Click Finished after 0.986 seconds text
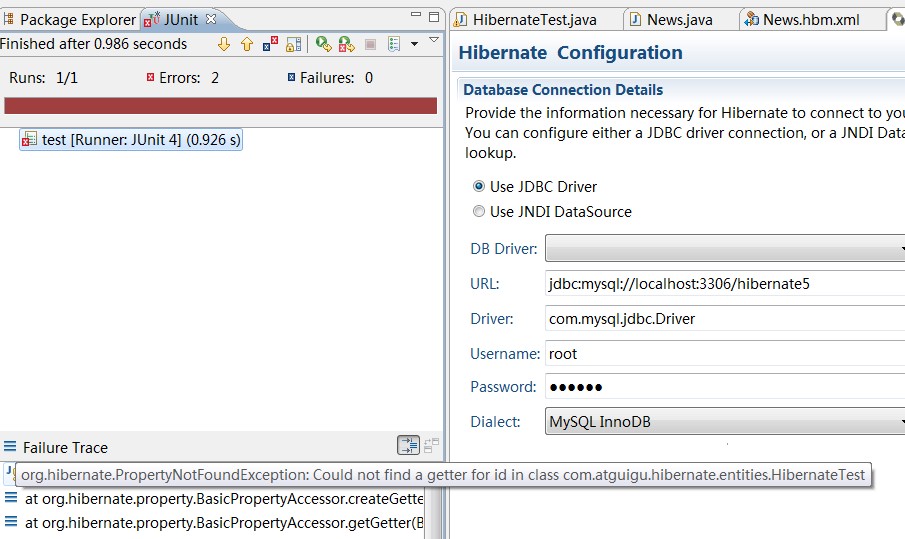Viewport: 905px width, 539px height. coord(94,44)
